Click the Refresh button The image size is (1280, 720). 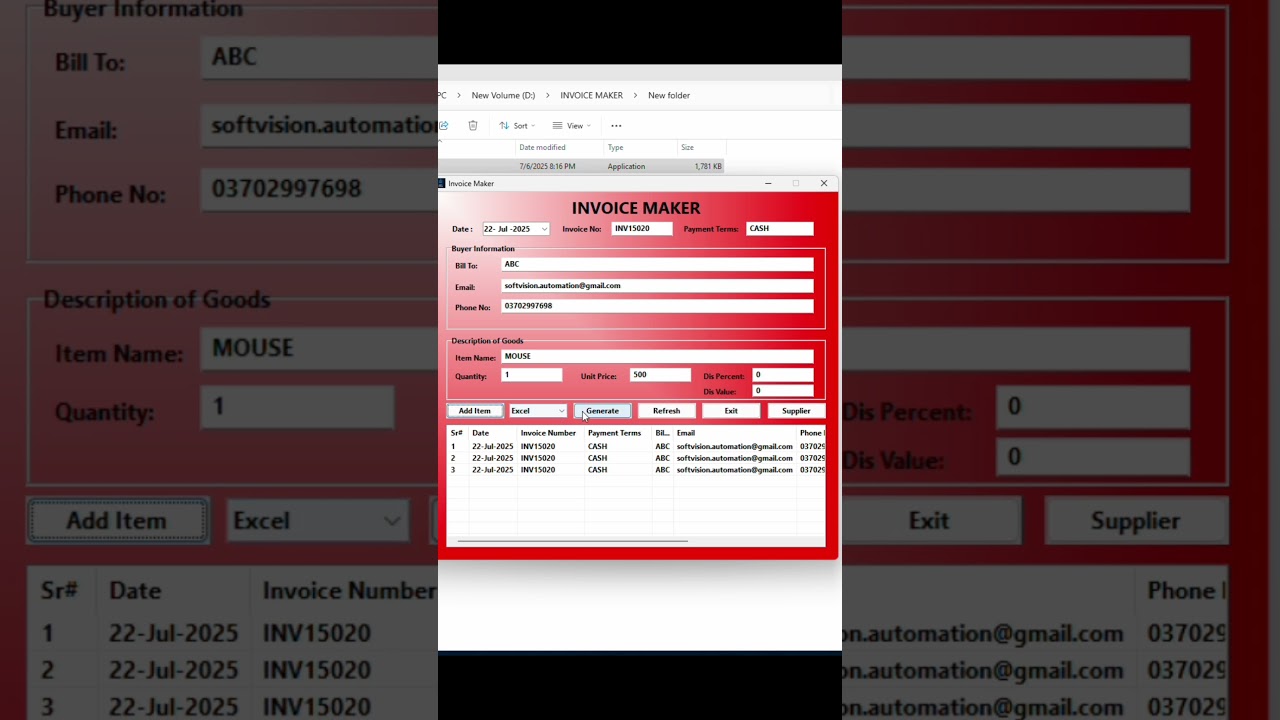666,411
